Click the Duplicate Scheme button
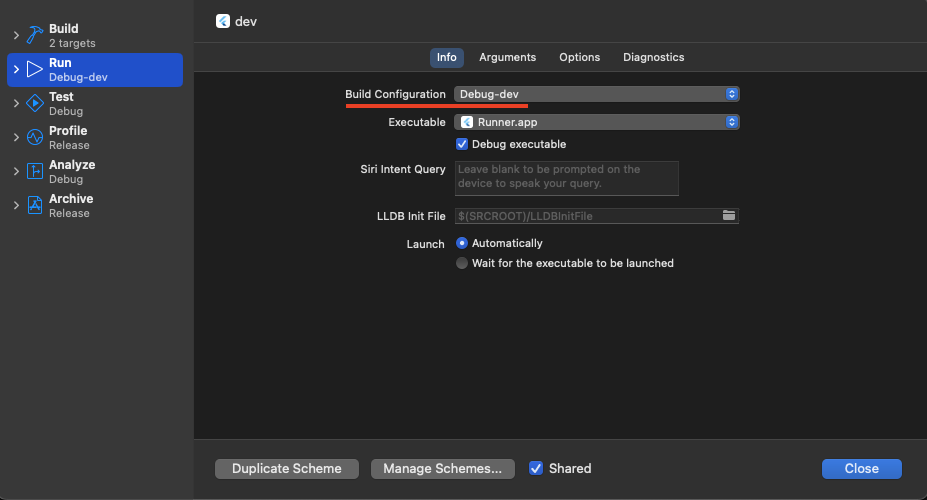This screenshot has height=500, width=927. point(287,469)
